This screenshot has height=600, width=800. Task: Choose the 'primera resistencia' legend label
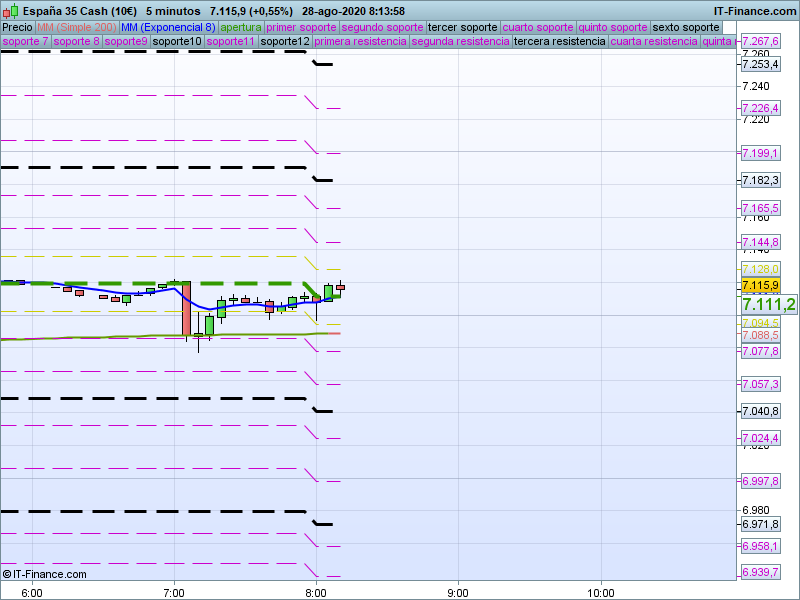pyautogui.click(x=360, y=42)
